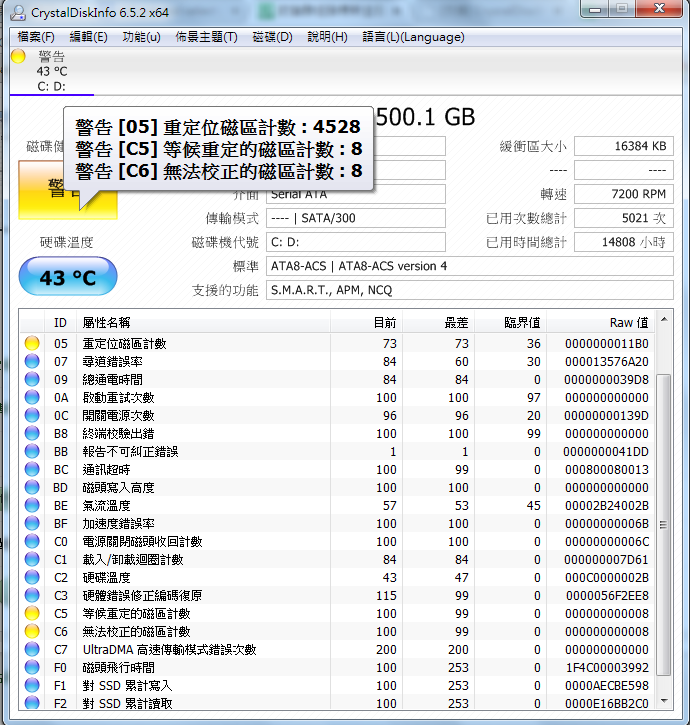Select the 總通電時間 attribute name
Image resolution: width=690 pixels, height=725 pixels.
[112, 380]
